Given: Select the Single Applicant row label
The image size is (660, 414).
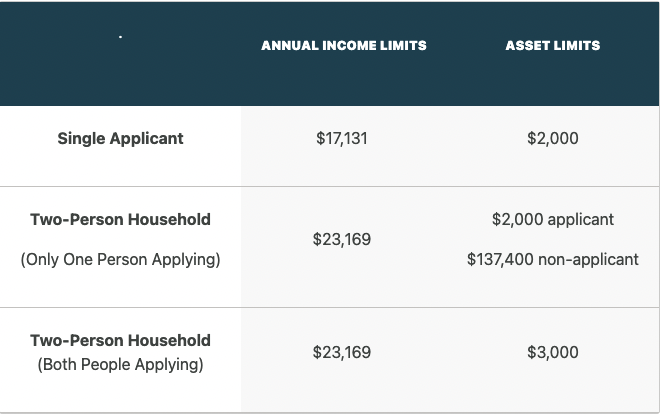Looking at the screenshot, I should coord(120,138).
